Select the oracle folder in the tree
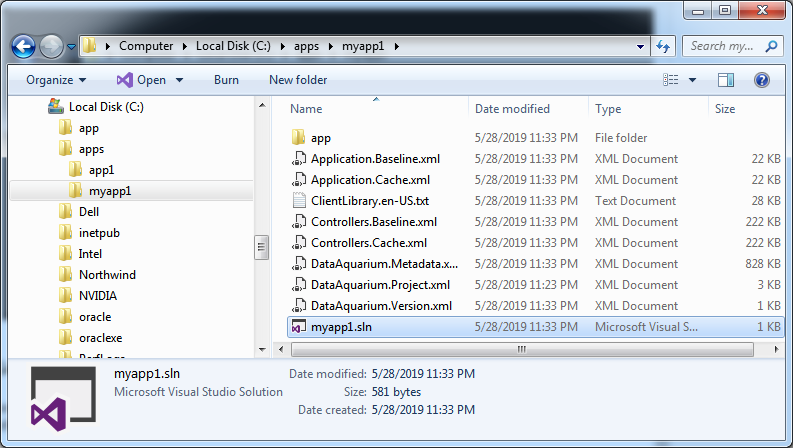The height and width of the screenshot is (448, 793). 95,317
